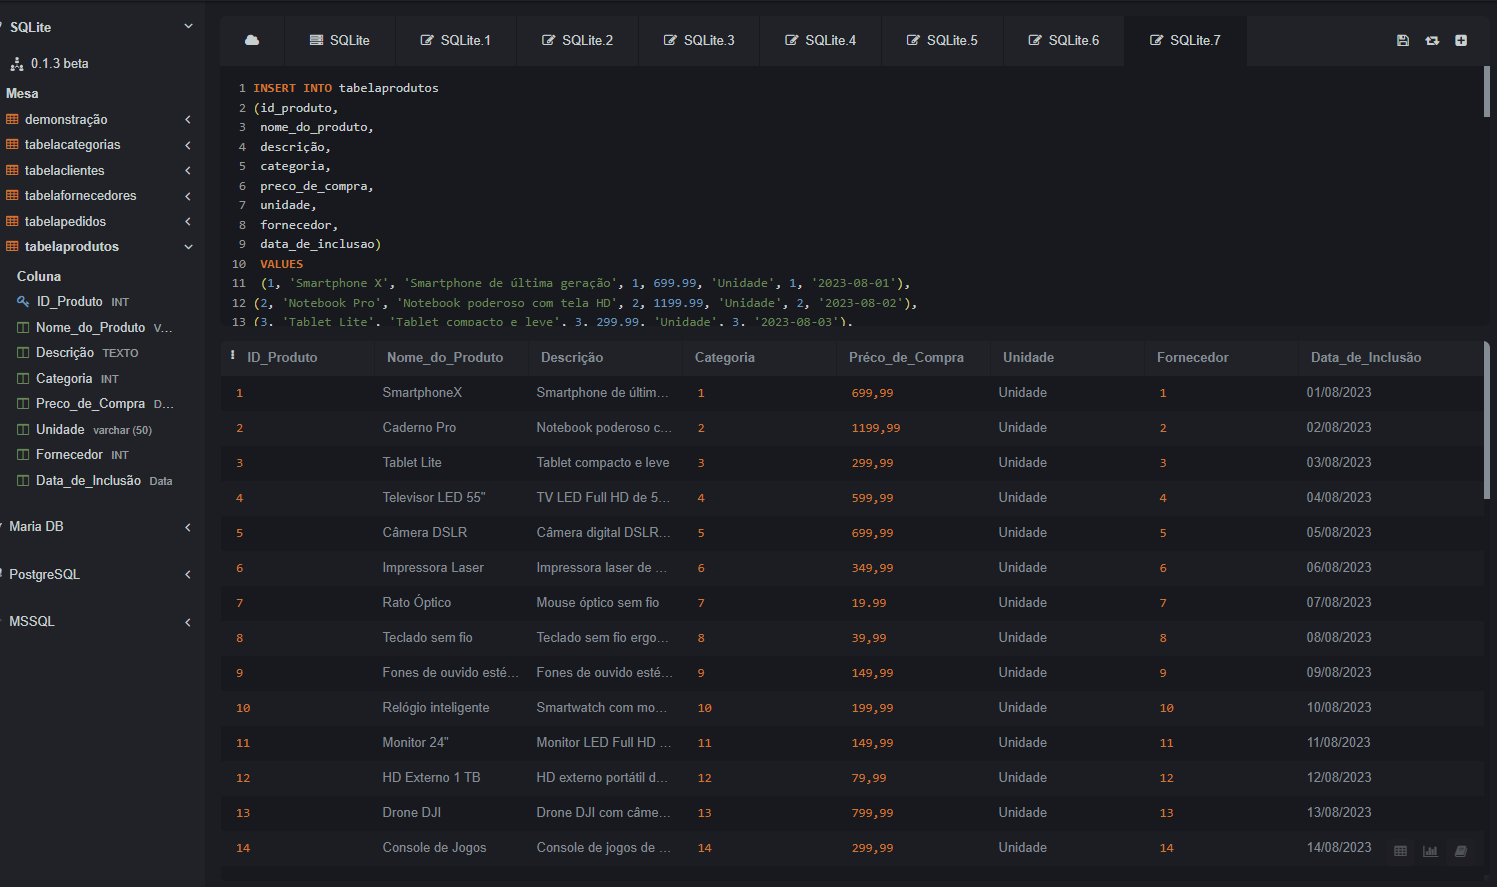Click the Drone DJI name cell
This screenshot has height=887, width=1497.
tap(412, 812)
